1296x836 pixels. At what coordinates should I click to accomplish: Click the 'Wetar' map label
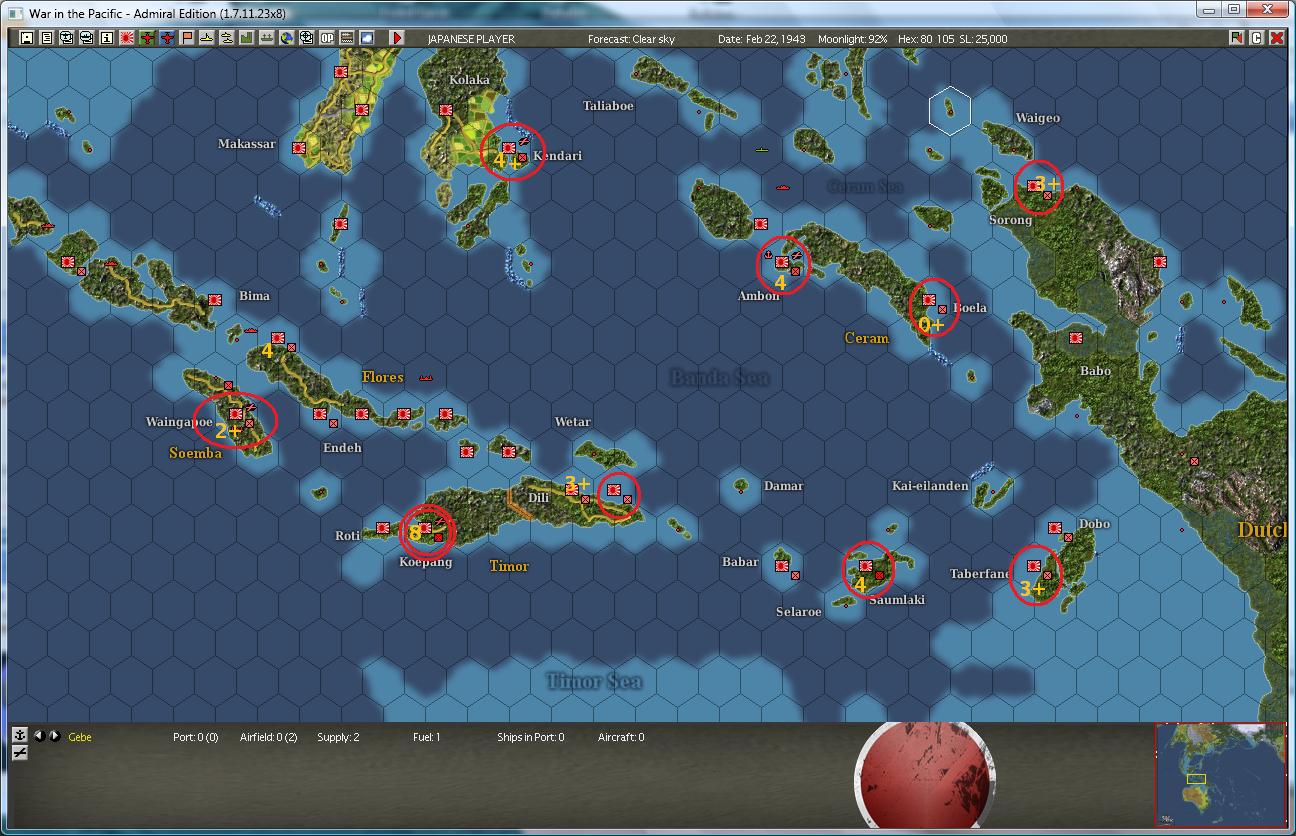point(573,422)
